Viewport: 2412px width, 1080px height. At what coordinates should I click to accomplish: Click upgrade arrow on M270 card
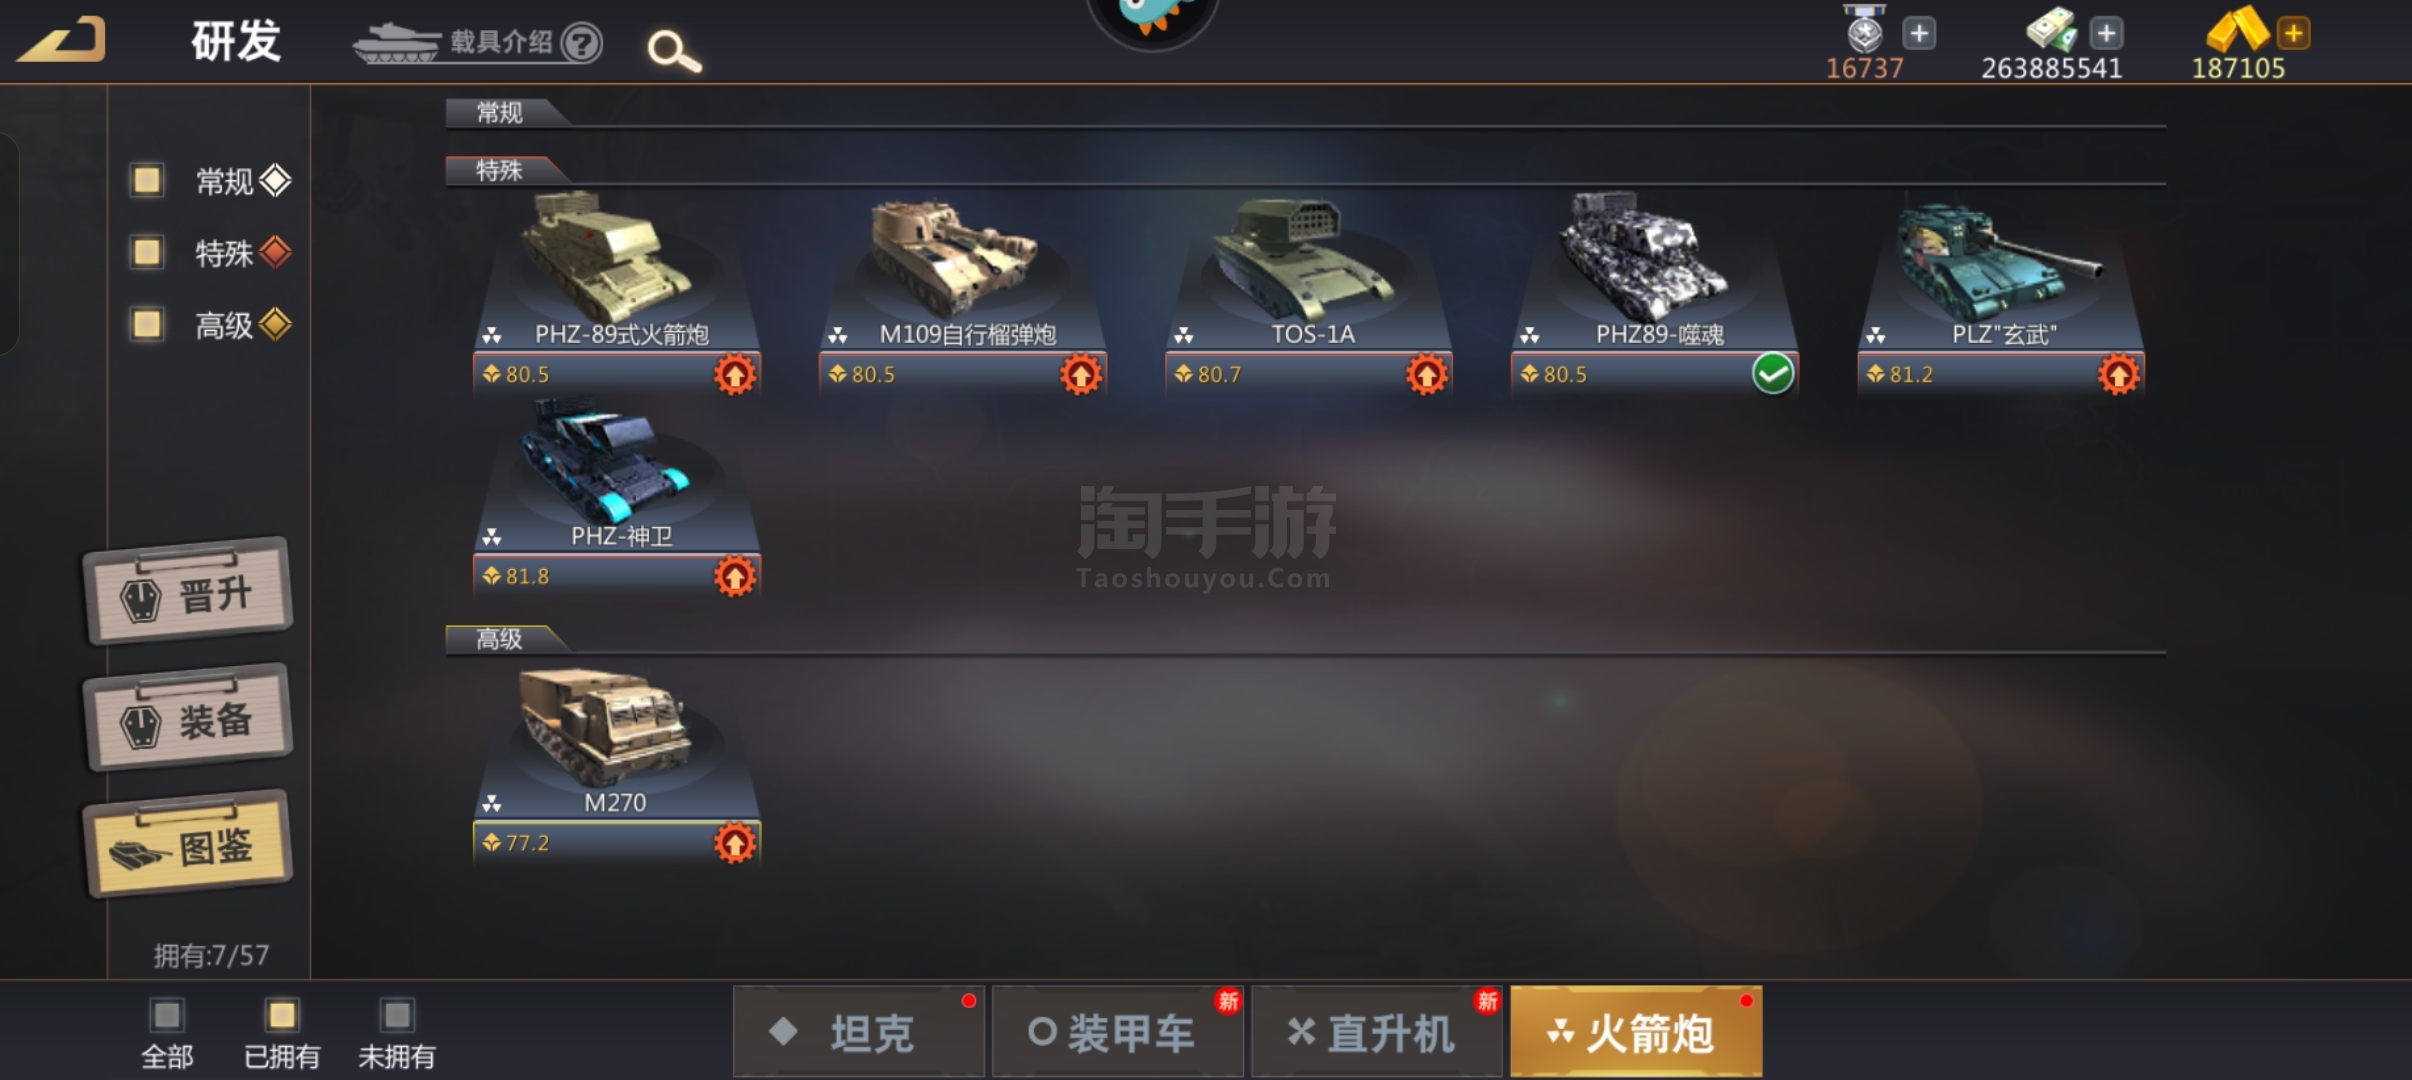coord(735,843)
